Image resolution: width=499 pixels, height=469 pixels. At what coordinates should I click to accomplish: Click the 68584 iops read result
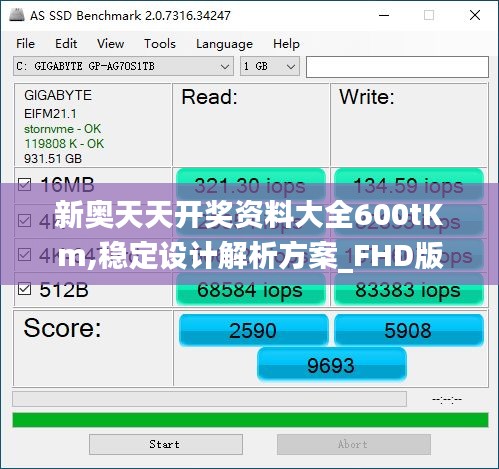tap(251, 290)
